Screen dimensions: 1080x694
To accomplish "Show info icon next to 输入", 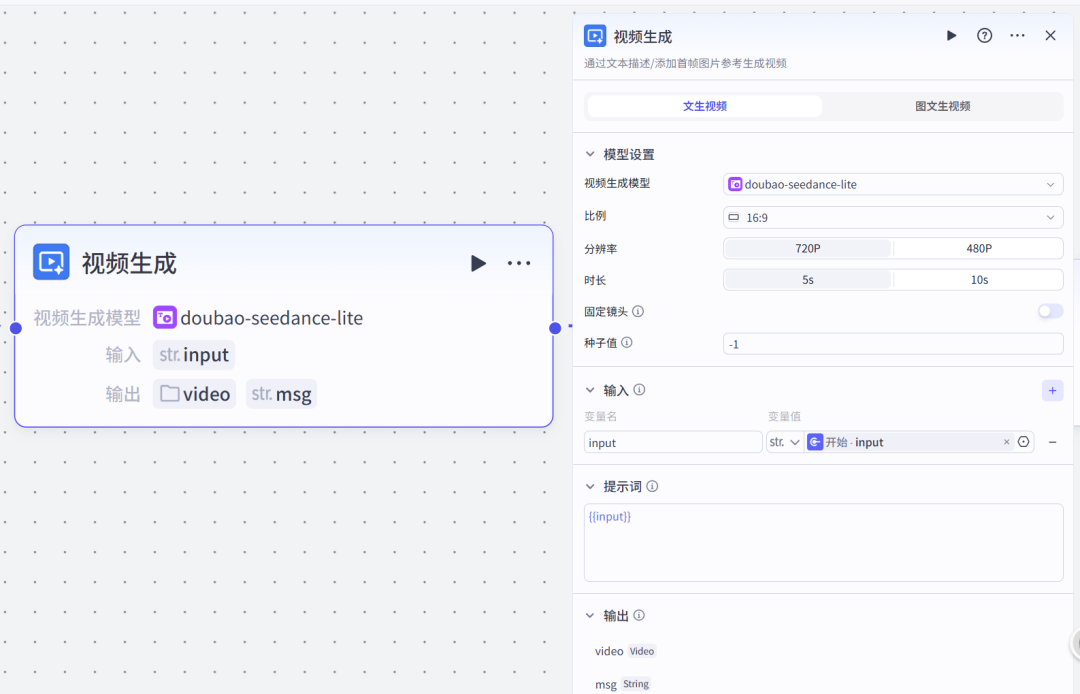I will coord(639,390).
